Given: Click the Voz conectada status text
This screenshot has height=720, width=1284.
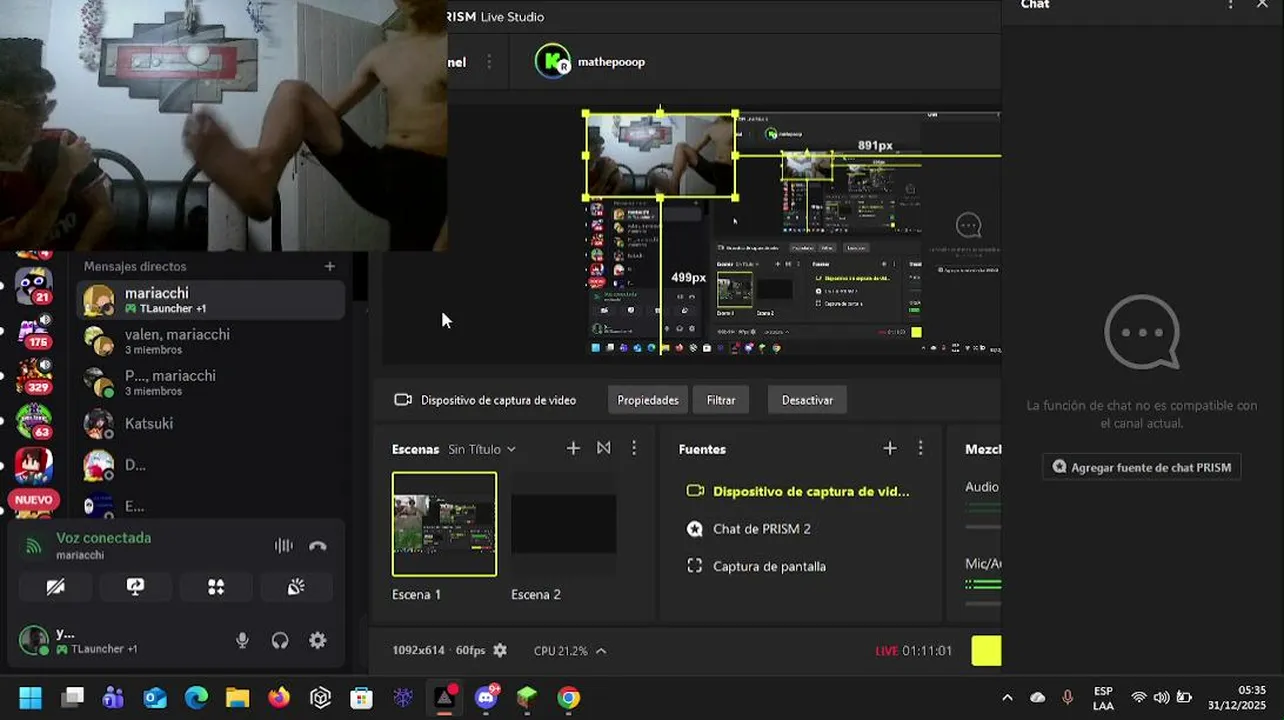Looking at the screenshot, I should point(103,538).
